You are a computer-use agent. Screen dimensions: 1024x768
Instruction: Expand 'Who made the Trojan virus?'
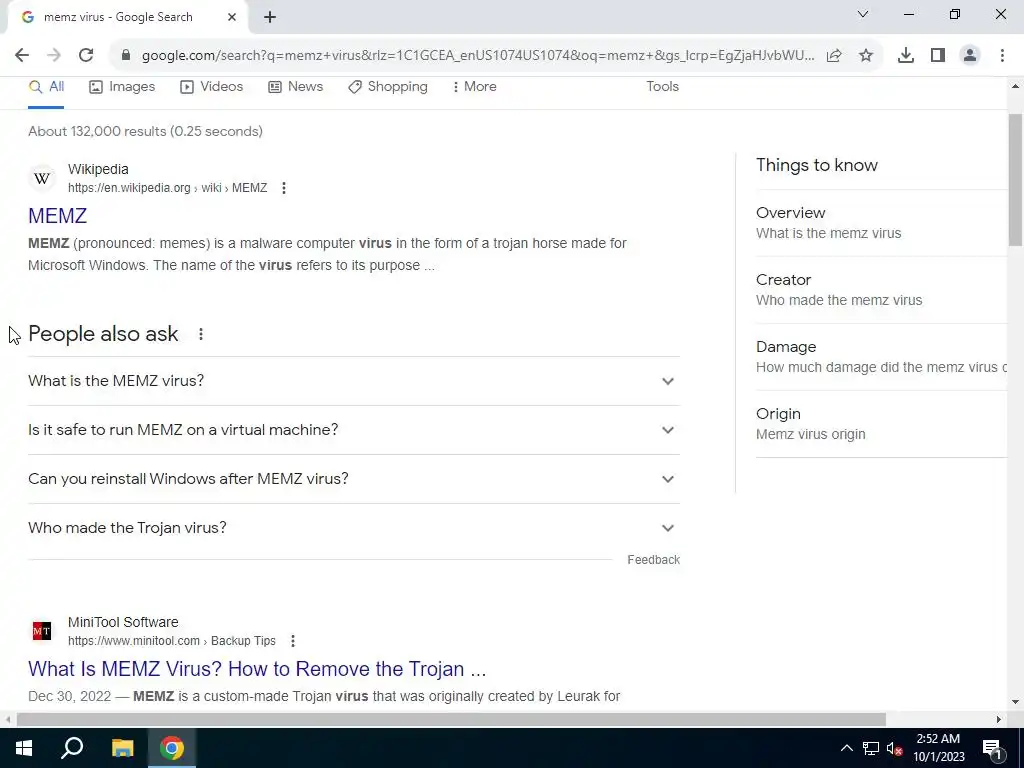353,528
